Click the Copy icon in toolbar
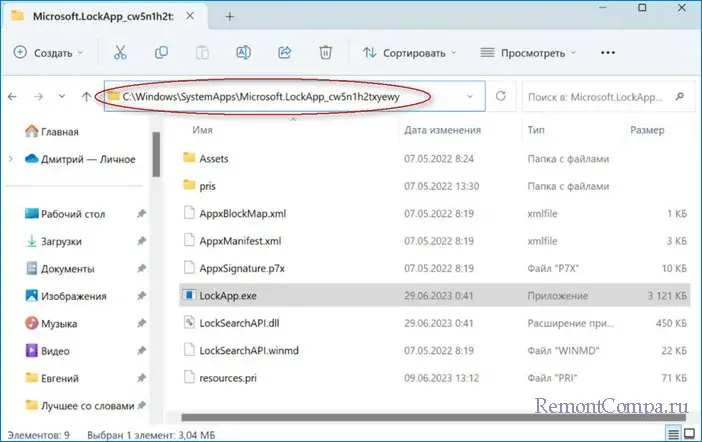 coord(161,52)
